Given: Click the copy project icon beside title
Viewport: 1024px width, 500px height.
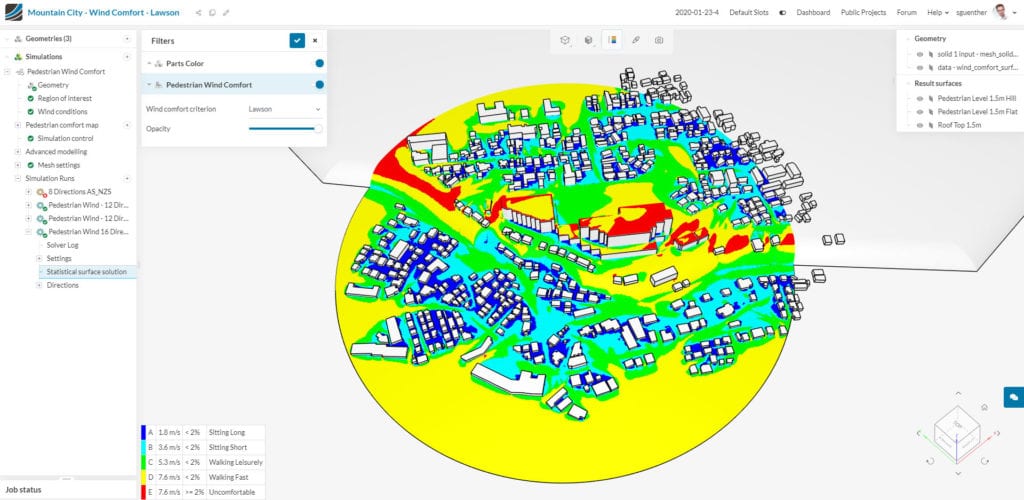Looking at the screenshot, I should pyautogui.click(x=212, y=12).
